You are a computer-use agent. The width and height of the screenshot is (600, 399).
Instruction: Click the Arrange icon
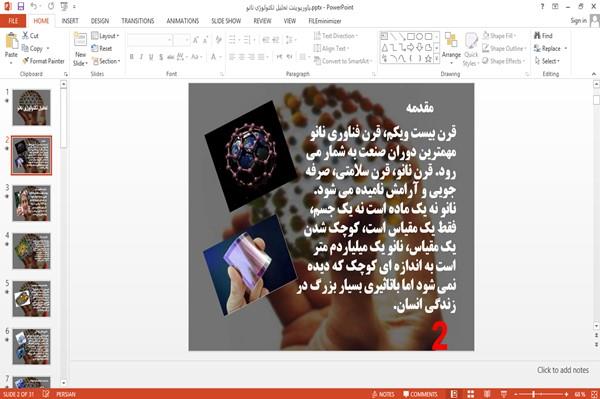point(451,40)
